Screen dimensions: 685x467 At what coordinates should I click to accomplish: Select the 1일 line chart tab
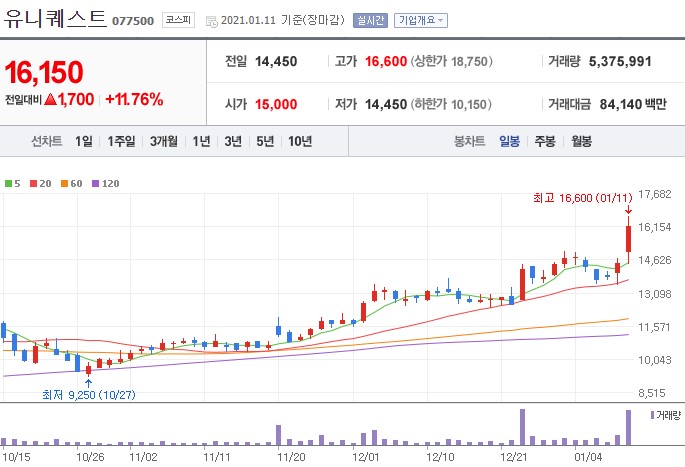84,141
